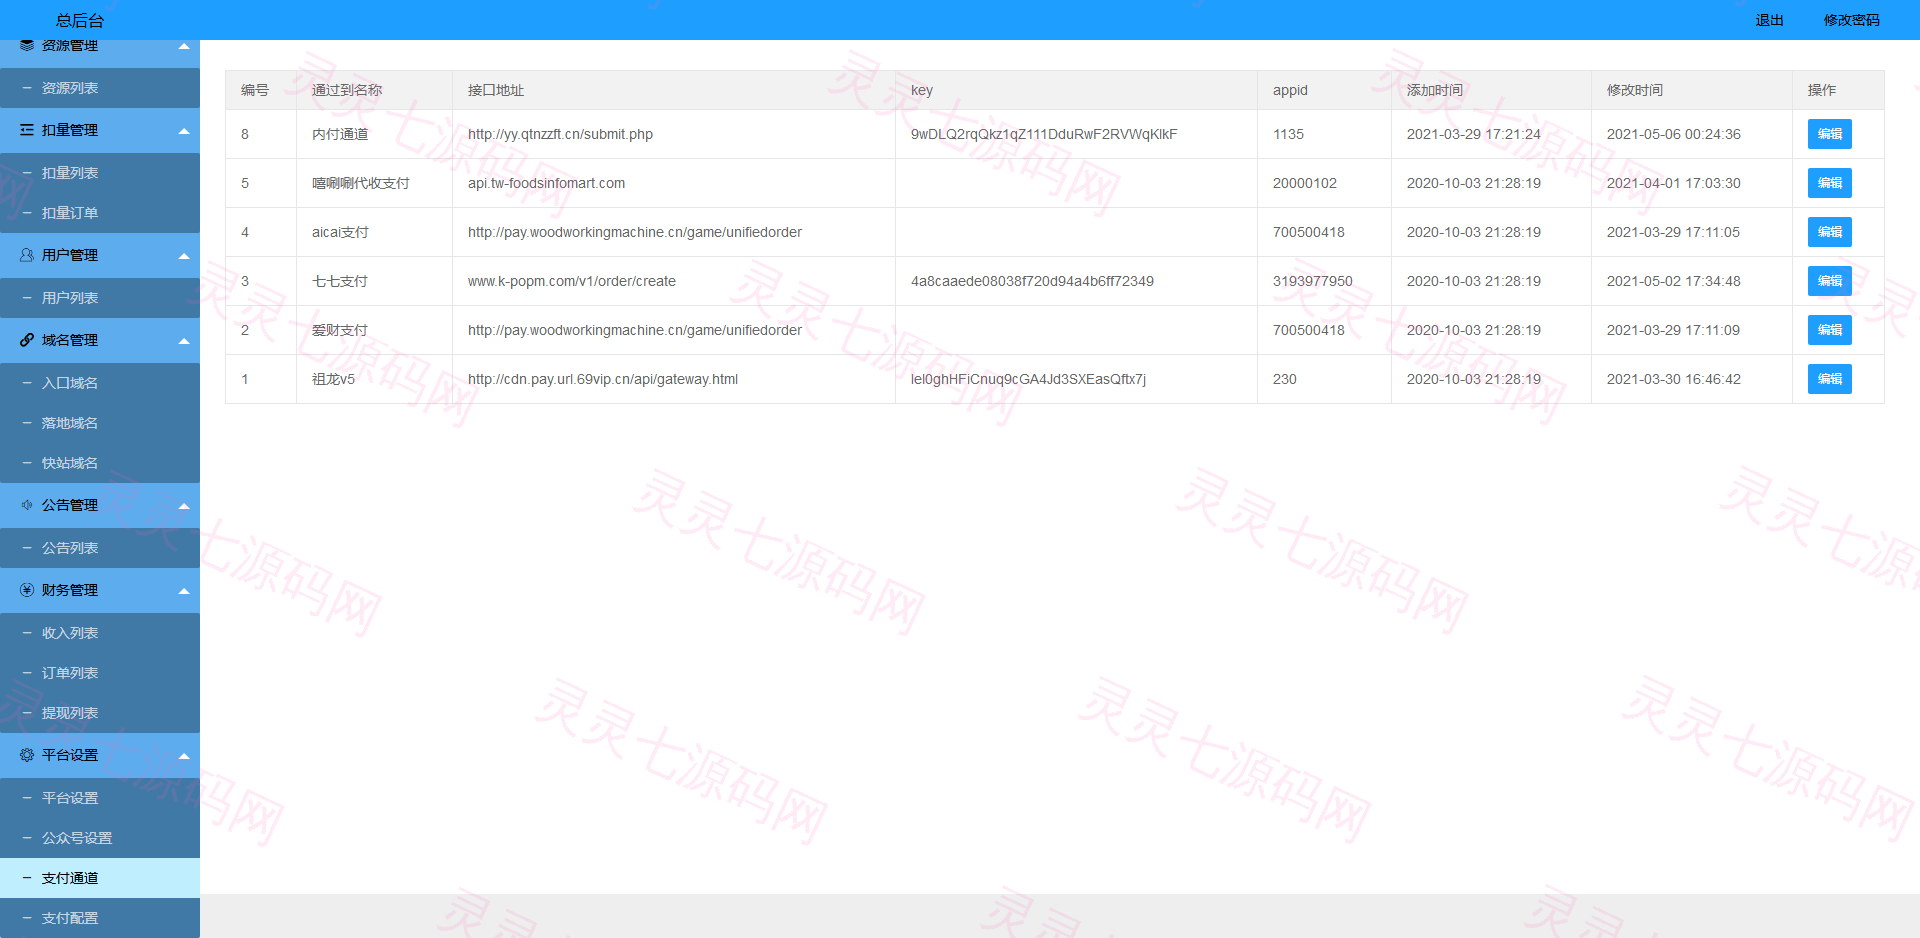Collapse the 域名管理 section arrow

pyautogui.click(x=184, y=341)
